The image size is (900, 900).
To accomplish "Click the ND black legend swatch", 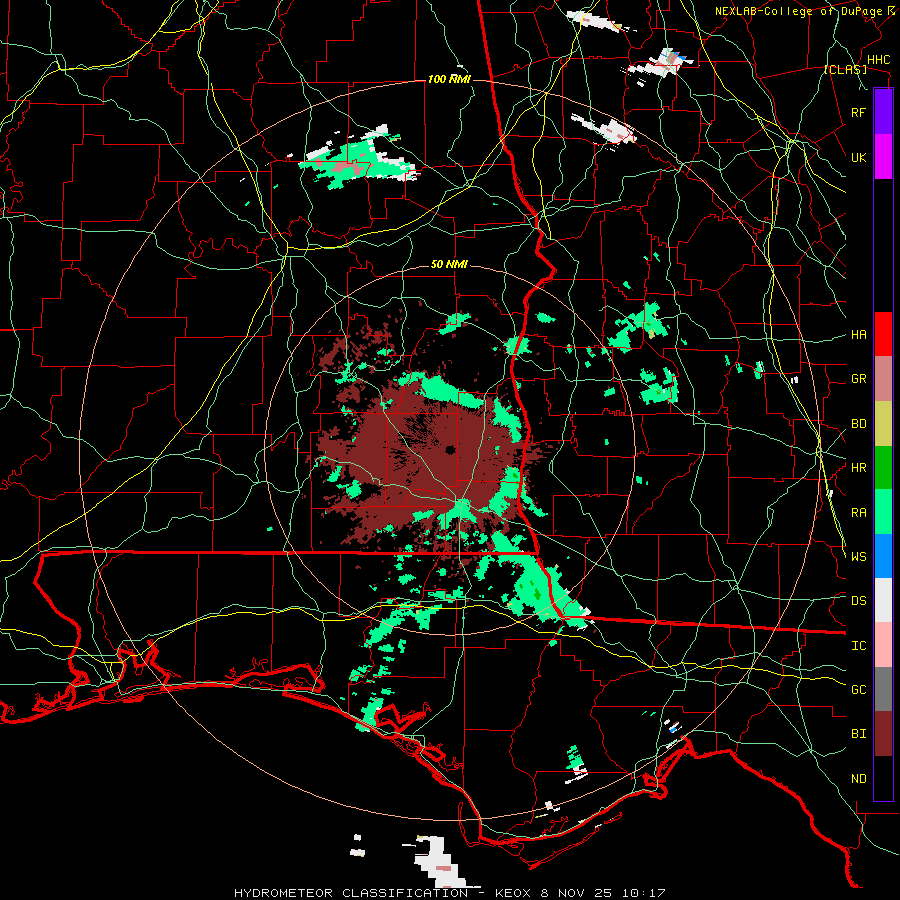I will (883, 778).
